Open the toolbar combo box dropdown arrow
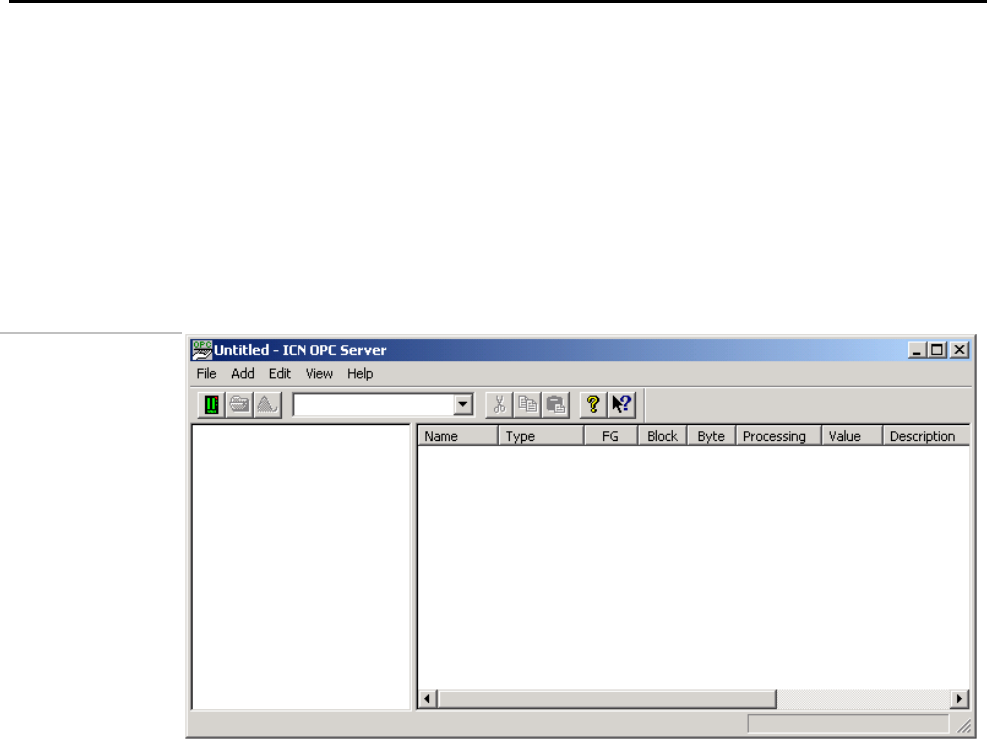This screenshot has width=987, height=740. (x=463, y=405)
